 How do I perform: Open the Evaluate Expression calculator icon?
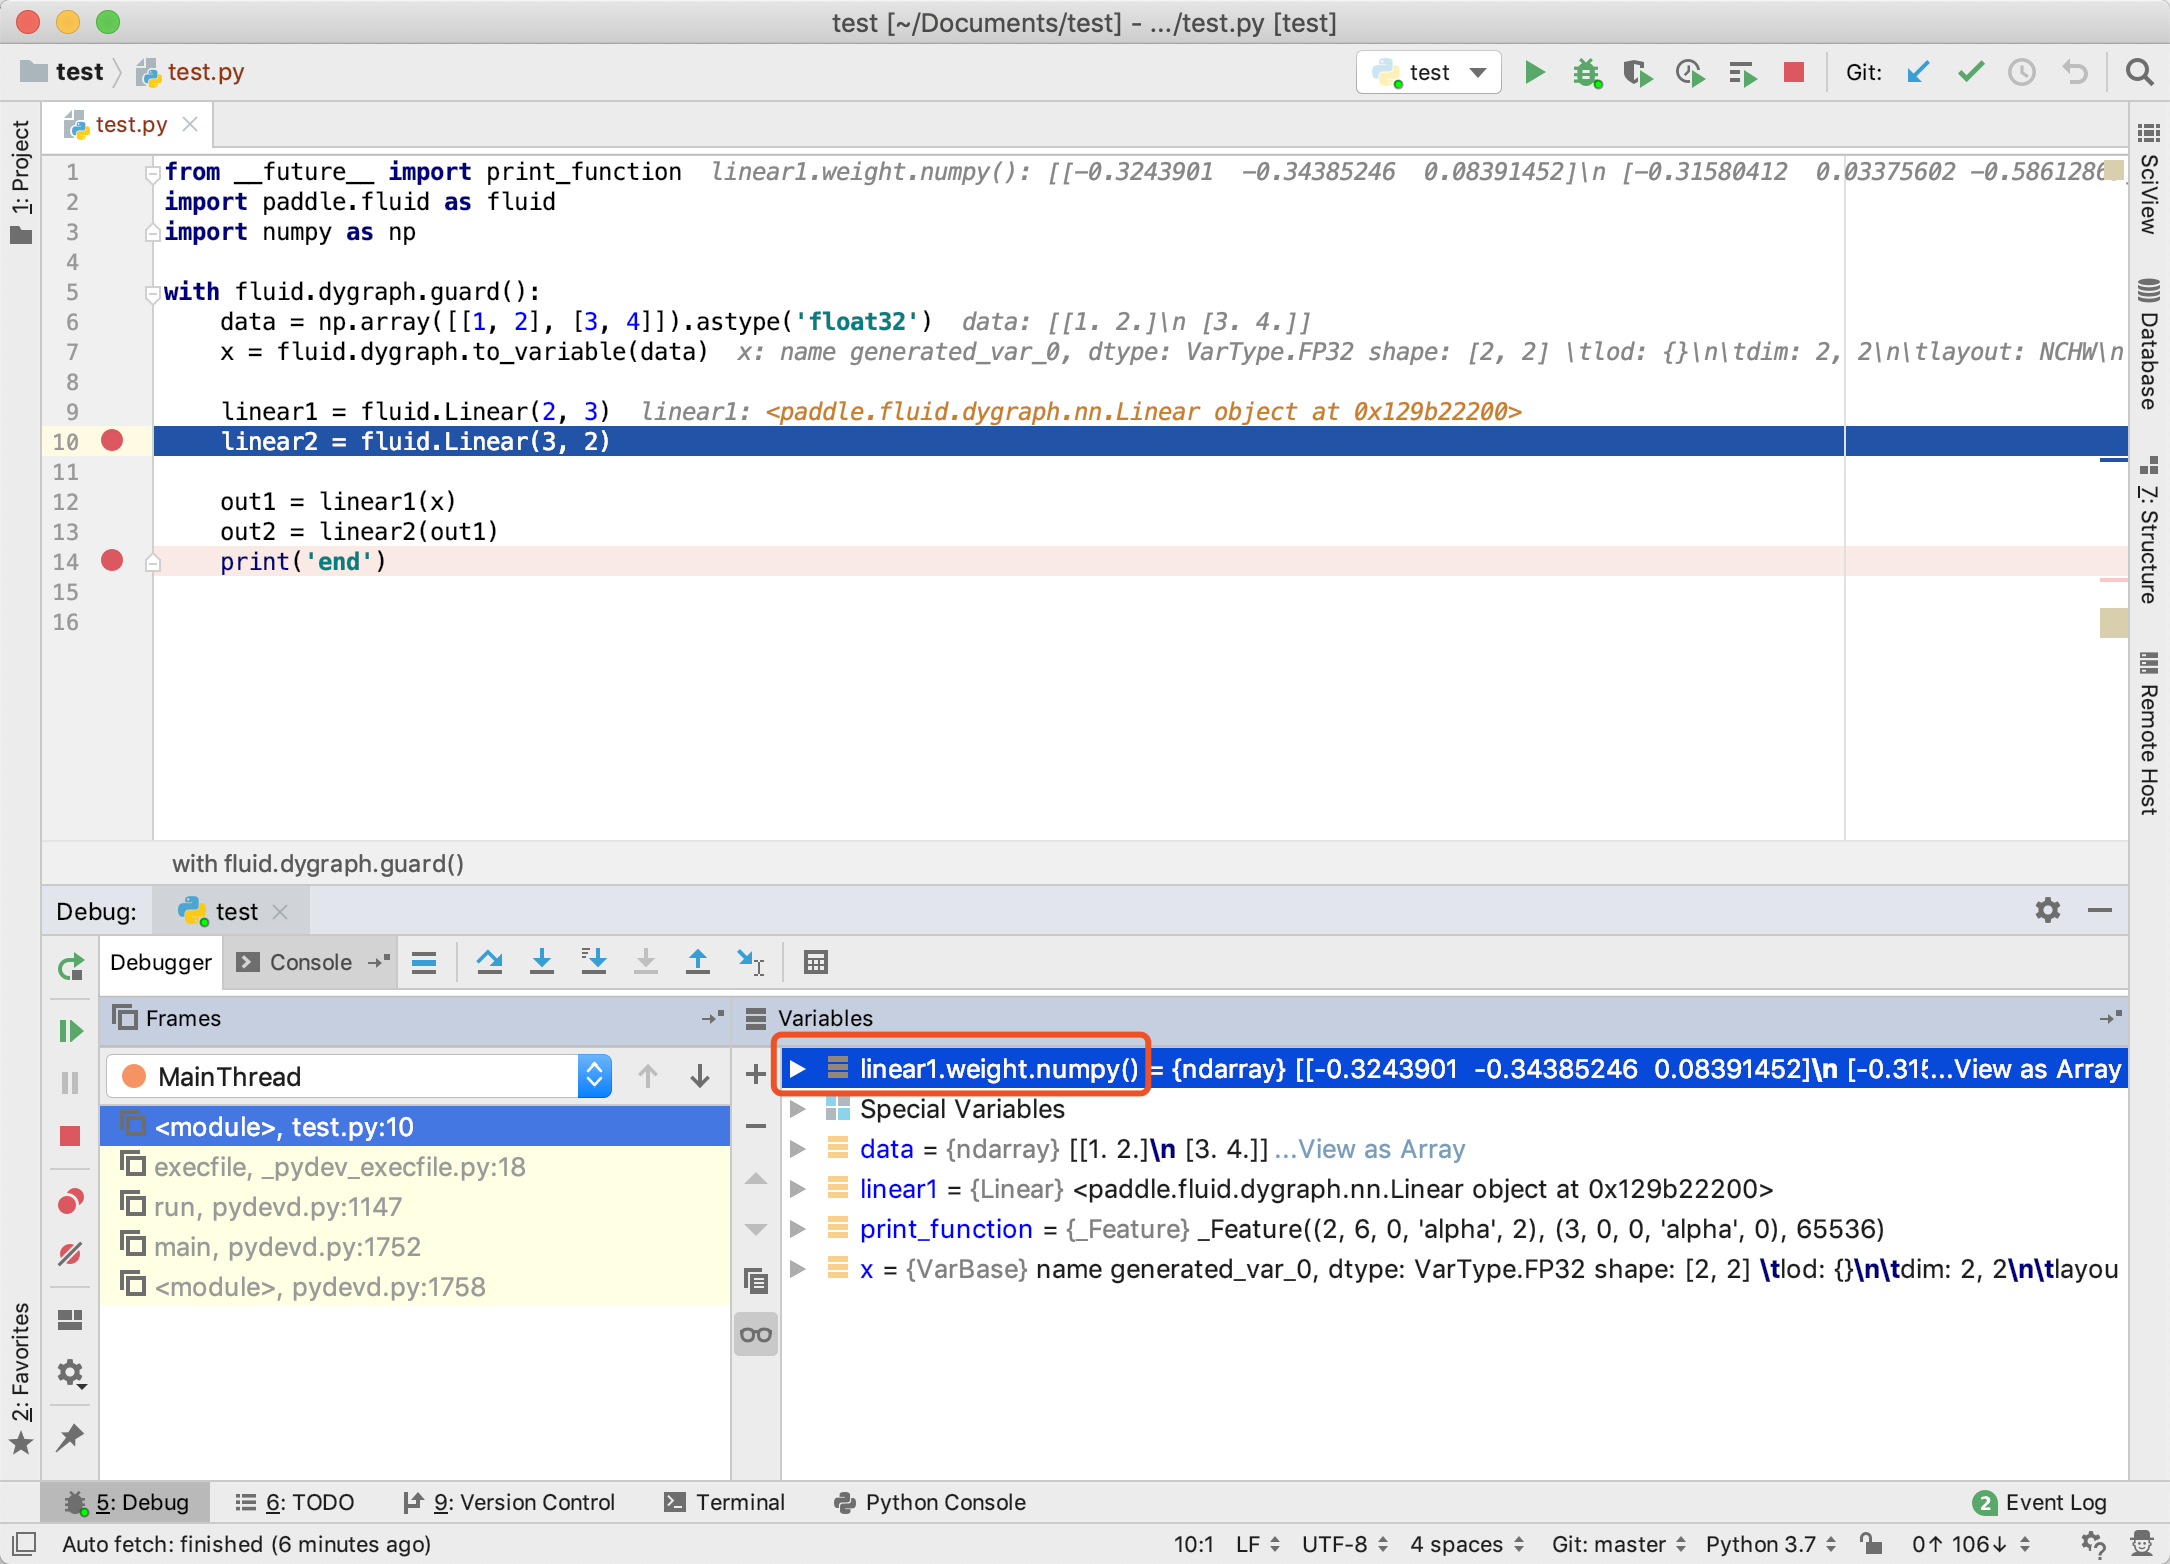pos(815,962)
